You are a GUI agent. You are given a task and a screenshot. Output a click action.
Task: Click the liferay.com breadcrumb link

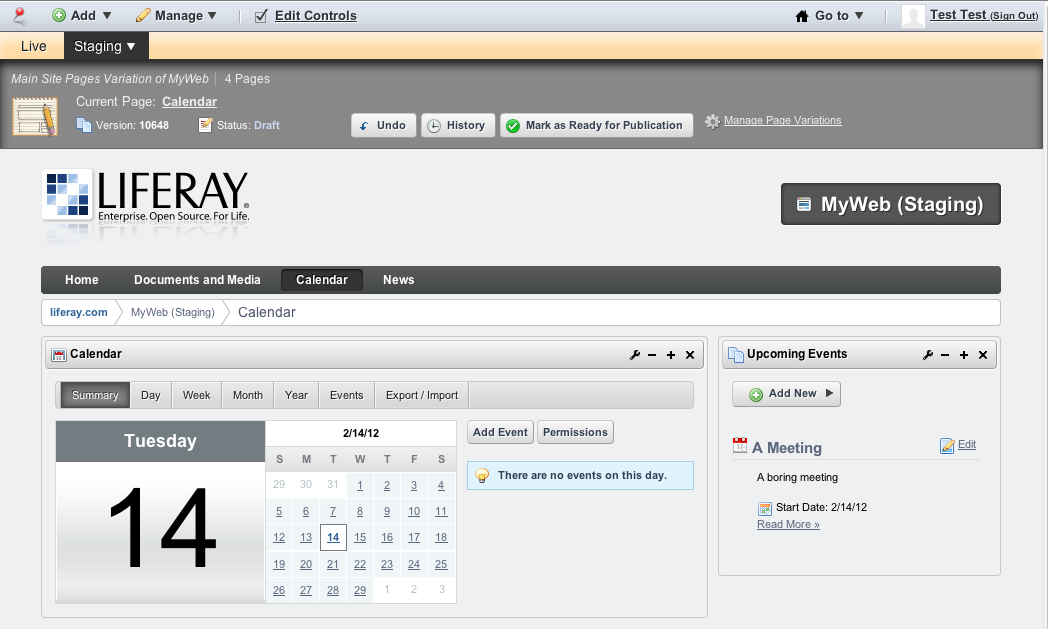click(78, 312)
